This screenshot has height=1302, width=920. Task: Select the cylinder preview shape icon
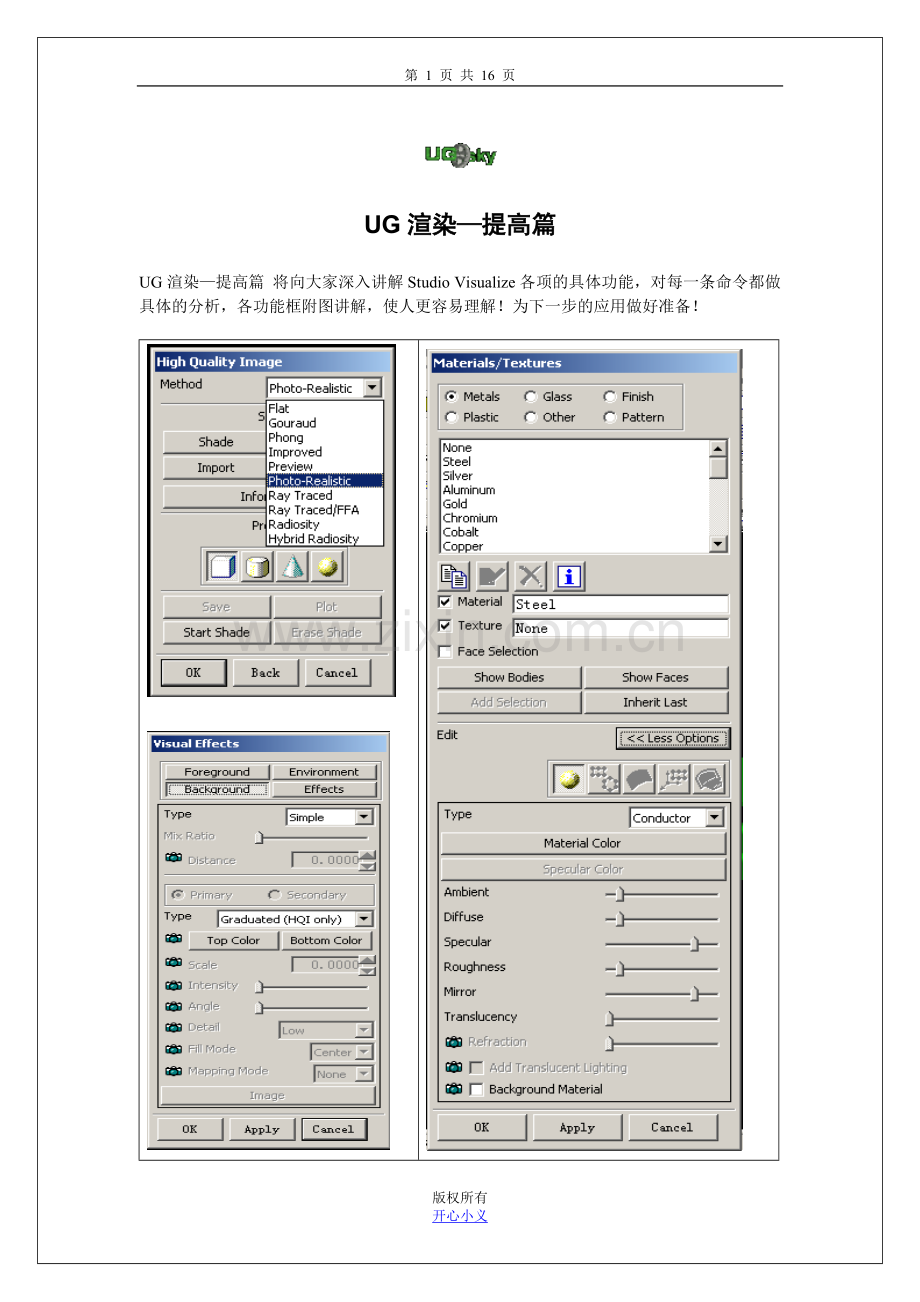[257, 568]
